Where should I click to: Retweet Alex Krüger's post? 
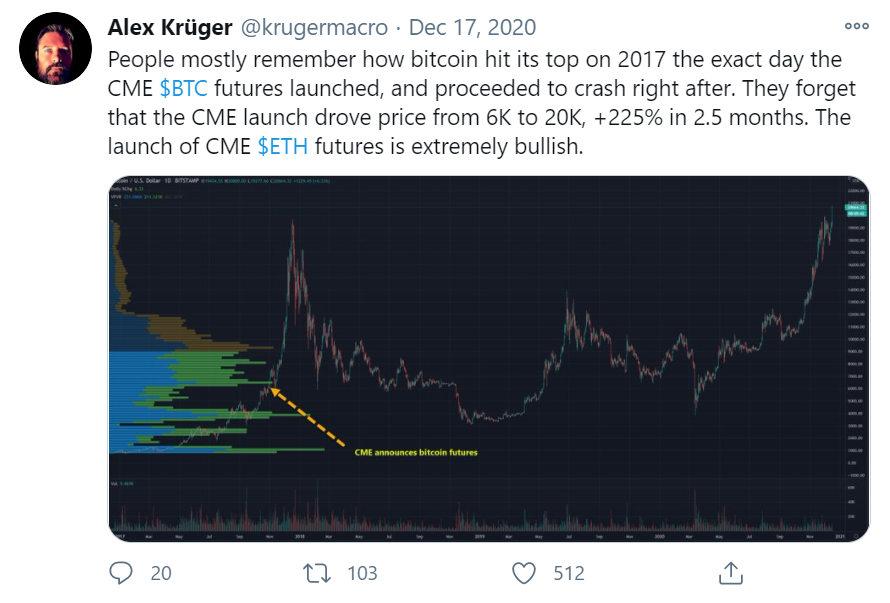[x=317, y=573]
